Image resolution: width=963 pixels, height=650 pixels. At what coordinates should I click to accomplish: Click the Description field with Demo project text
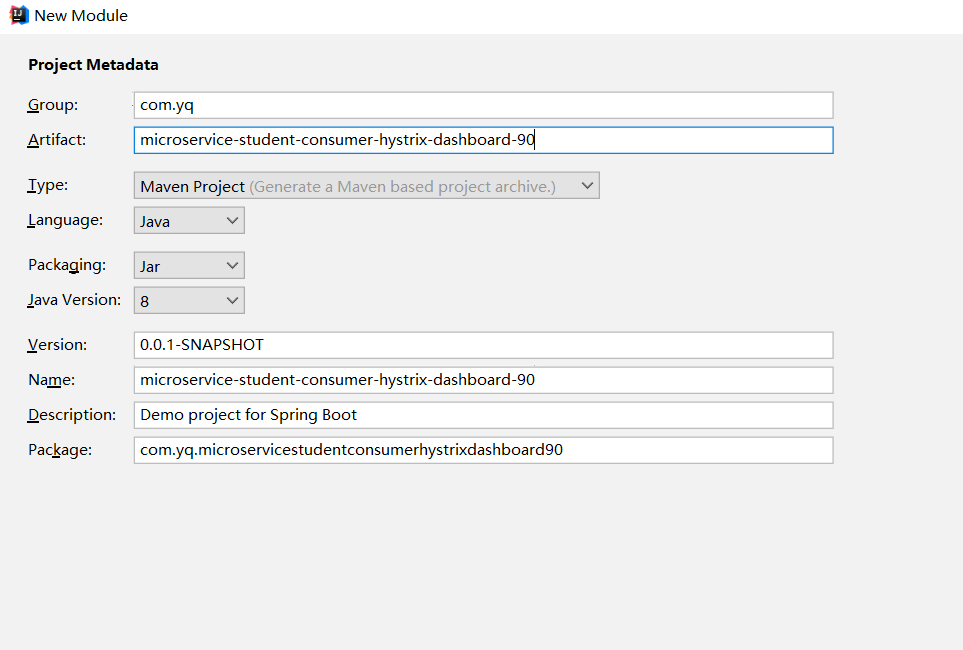(483, 415)
